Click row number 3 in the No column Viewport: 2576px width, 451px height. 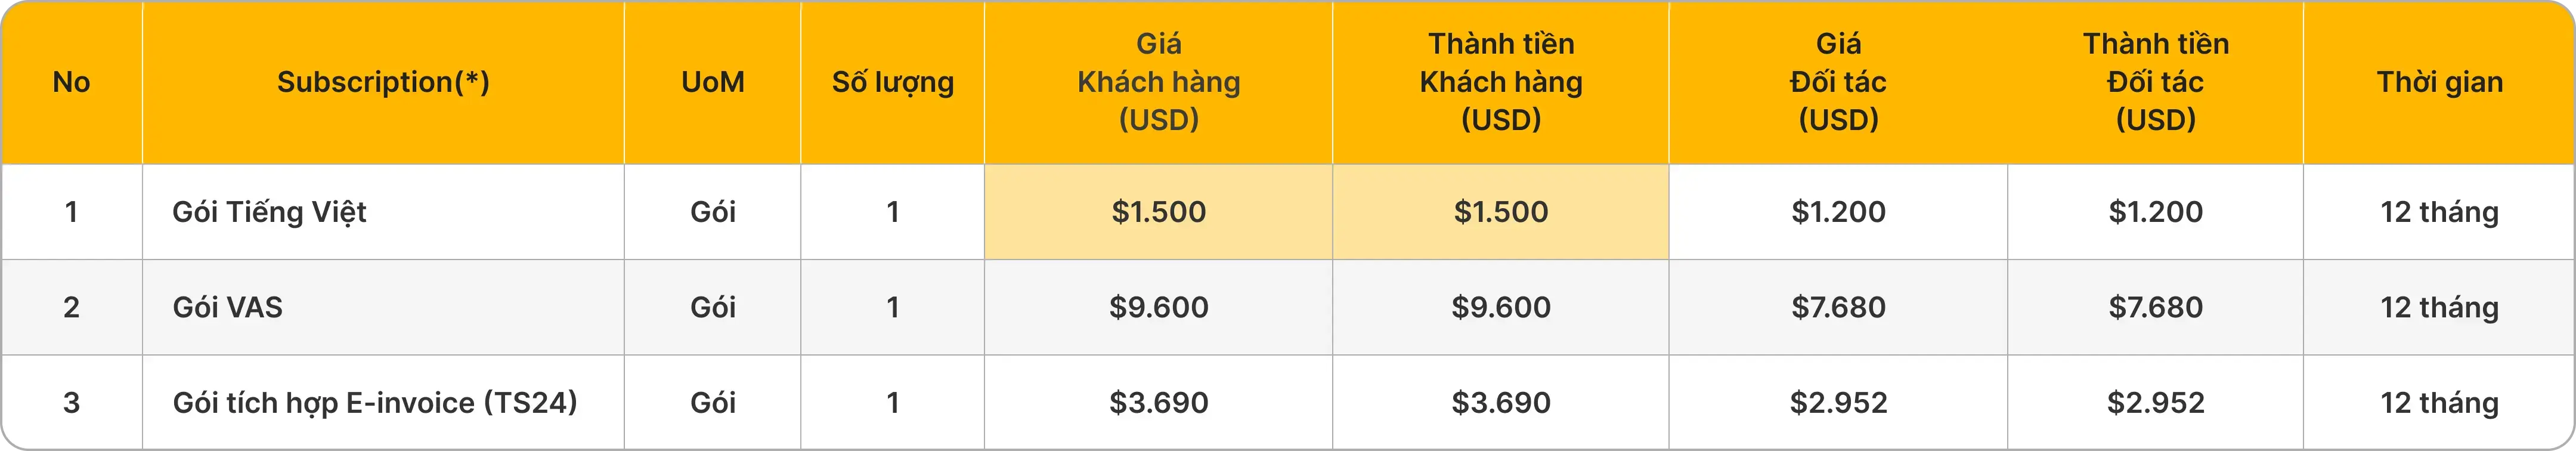click(71, 403)
